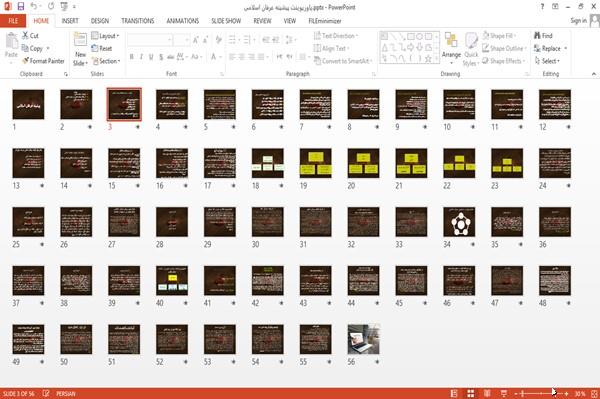
Task: Toggle Justify paragraph alignment
Action: [x=261, y=57]
